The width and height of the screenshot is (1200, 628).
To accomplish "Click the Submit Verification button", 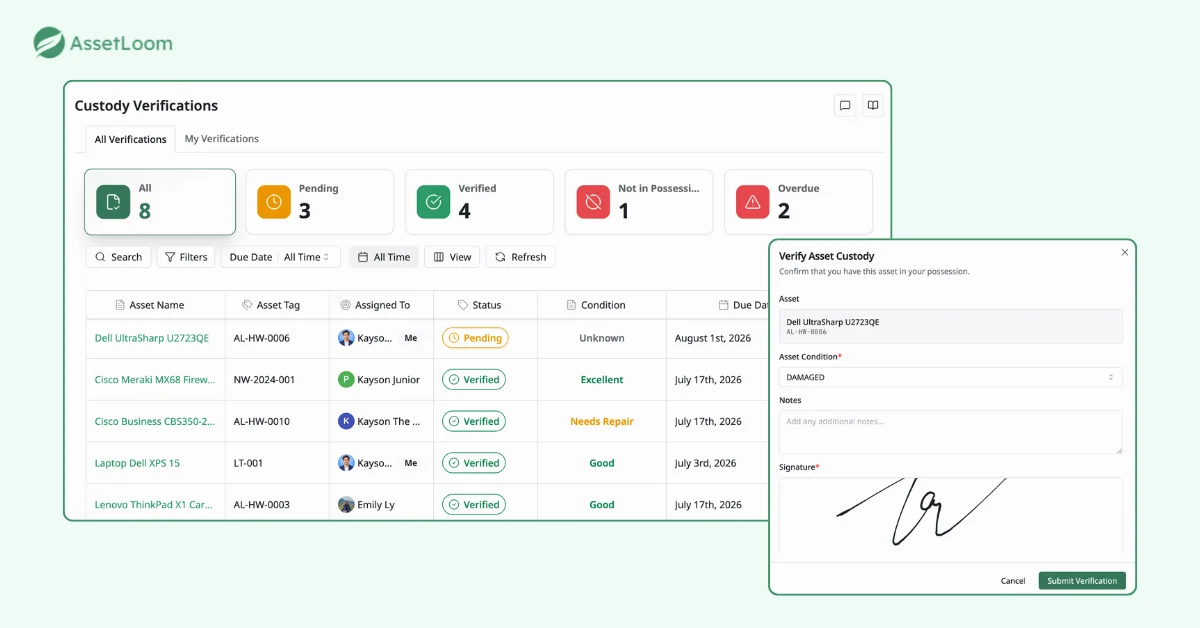I will coord(1082,581).
